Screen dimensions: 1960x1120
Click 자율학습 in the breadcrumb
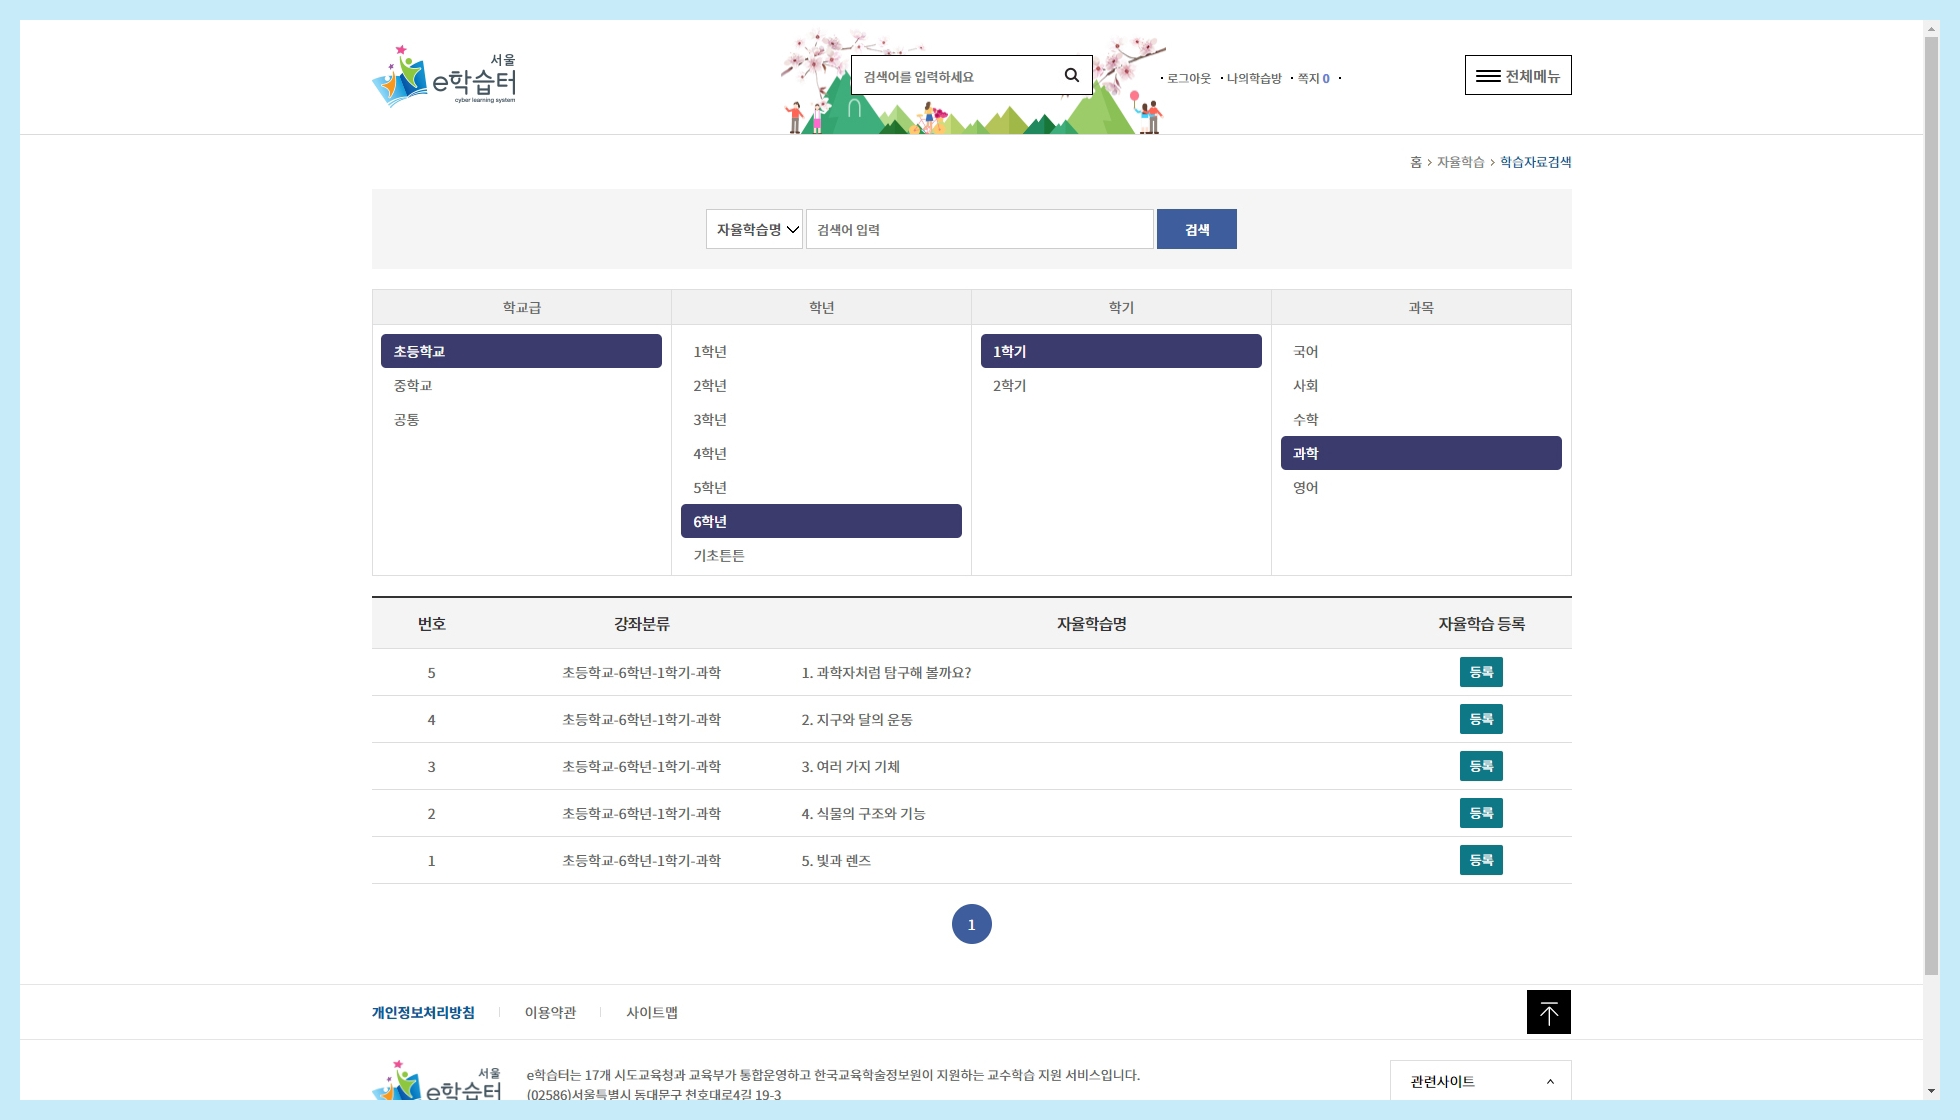click(x=1460, y=162)
